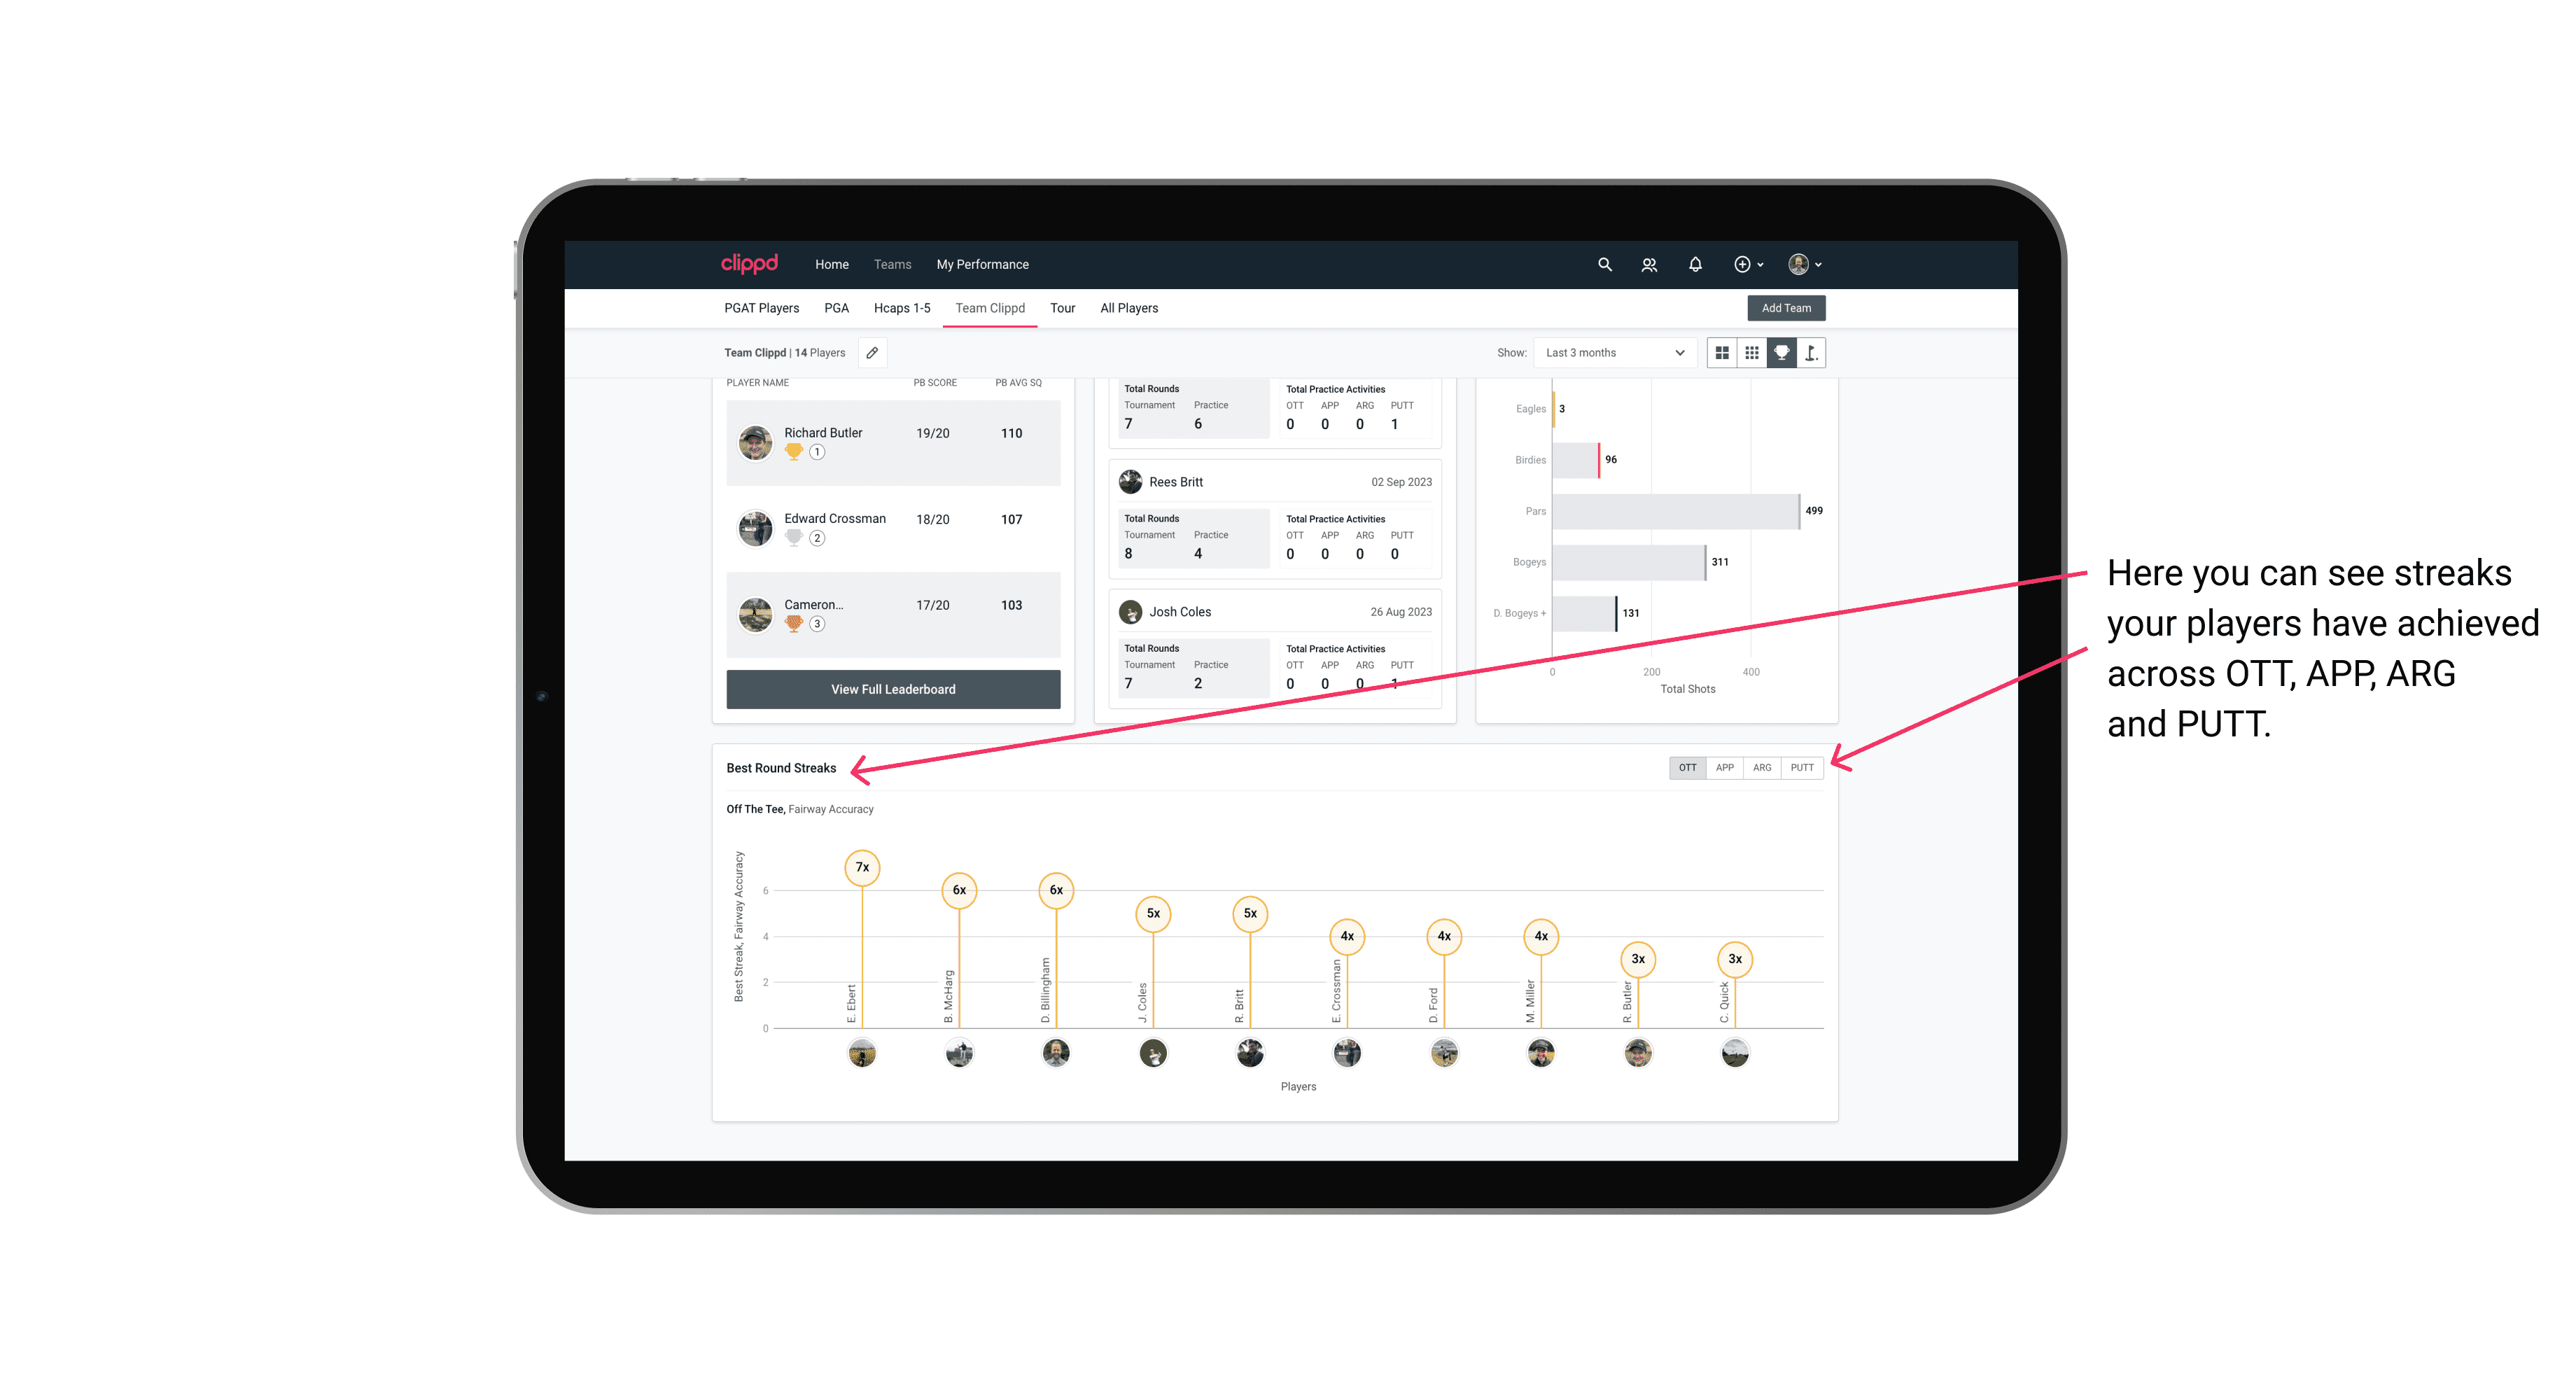The width and height of the screenshot is (2576, 1386).
Task: Enable the notification bell icon
Action: pos(1695,263)
